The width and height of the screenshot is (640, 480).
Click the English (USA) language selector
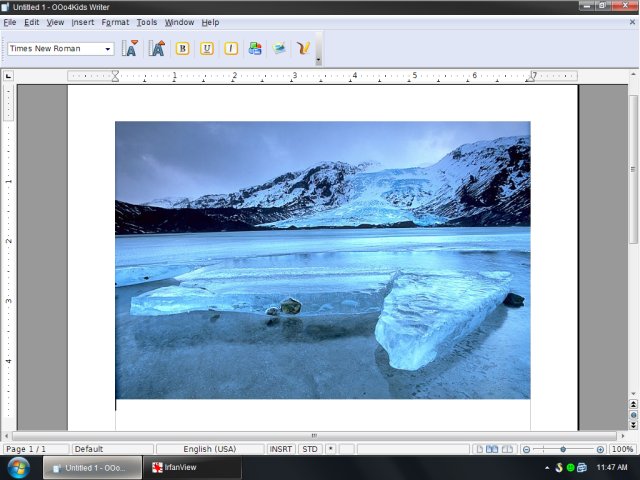210,450
